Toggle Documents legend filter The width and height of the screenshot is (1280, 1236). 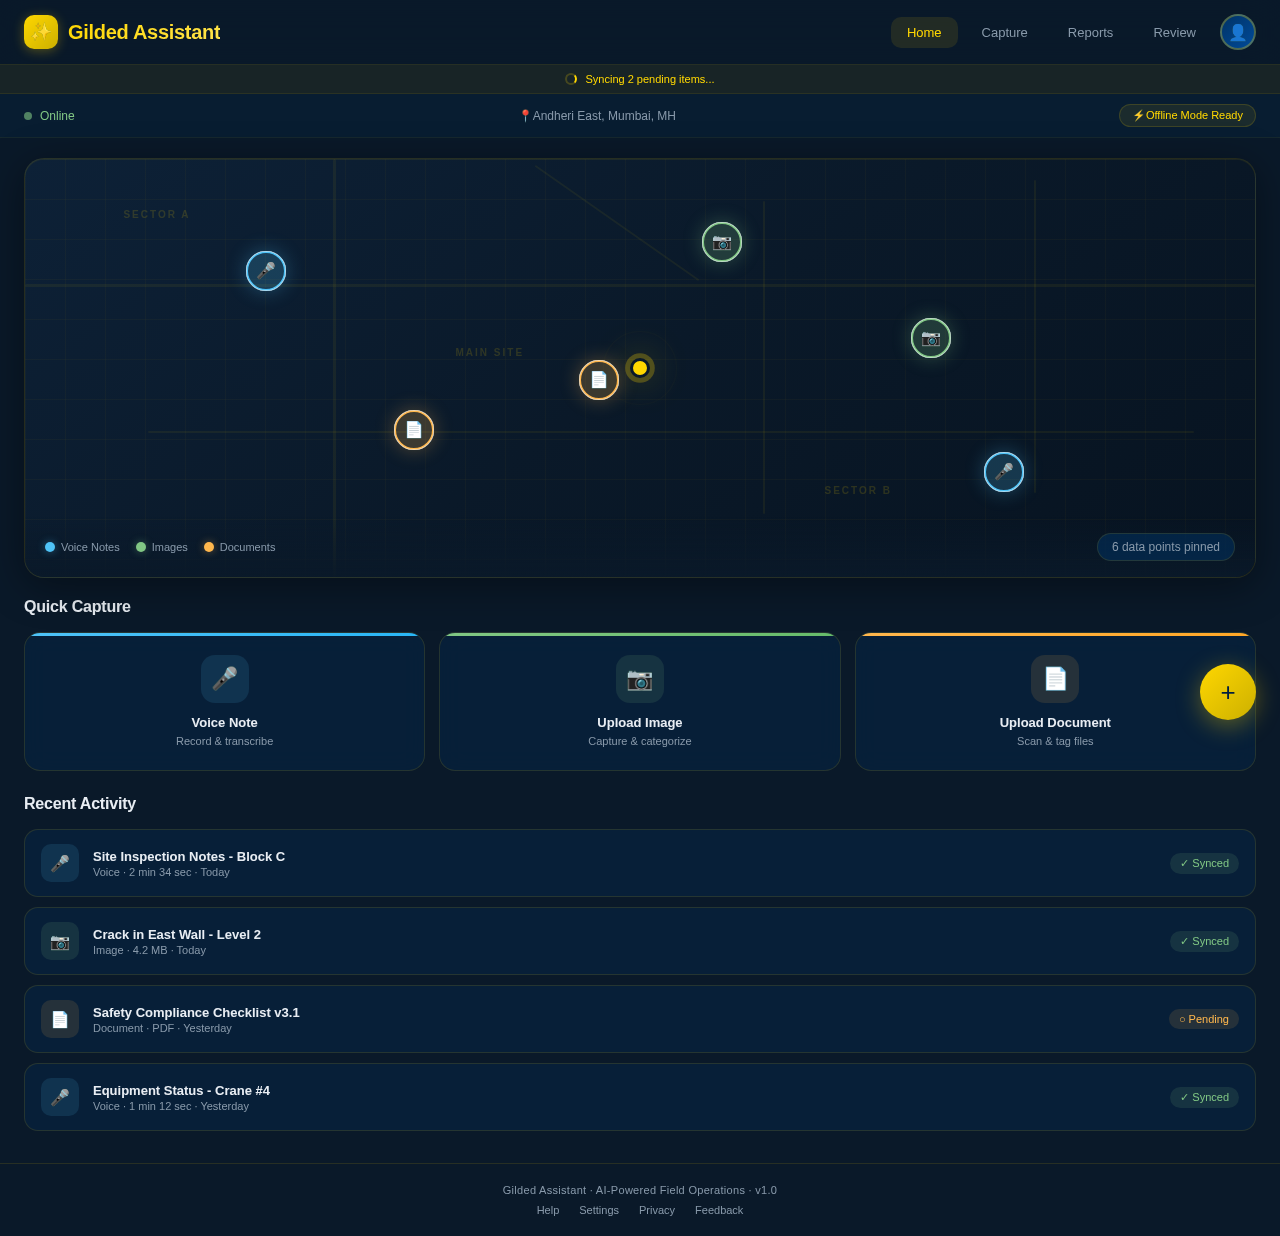click(x=240, y=547)
